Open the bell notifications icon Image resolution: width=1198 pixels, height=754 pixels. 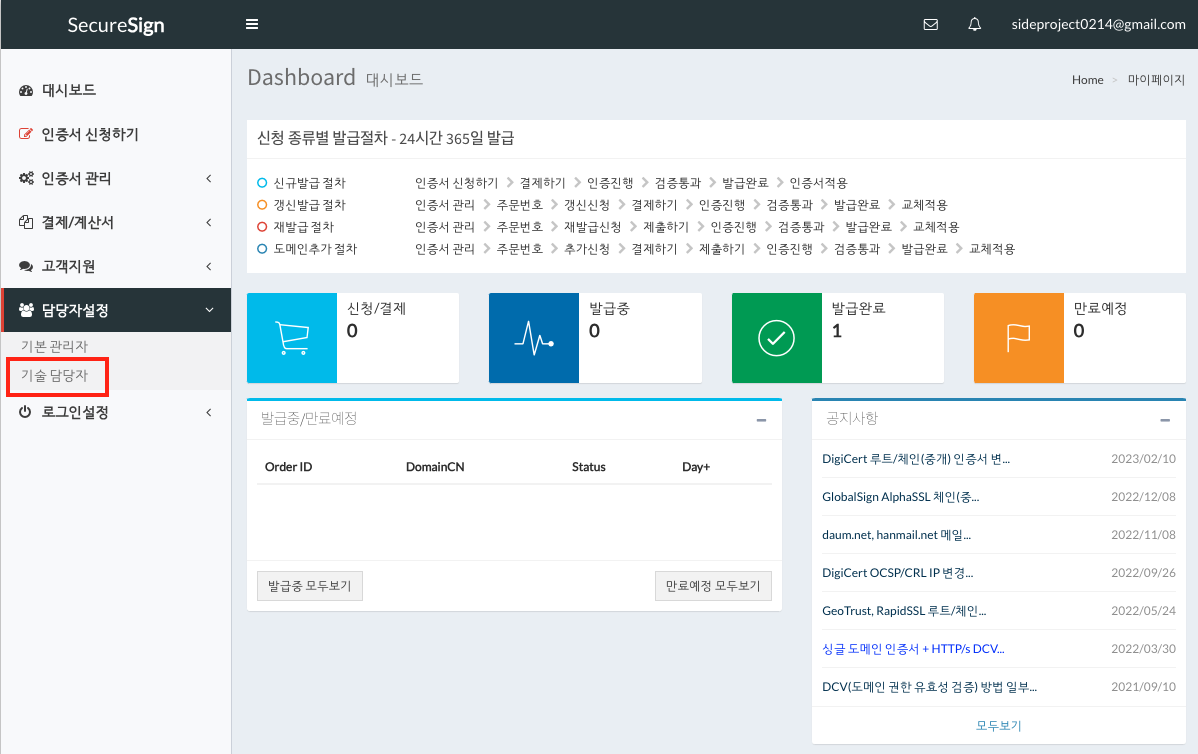(974, 24)
